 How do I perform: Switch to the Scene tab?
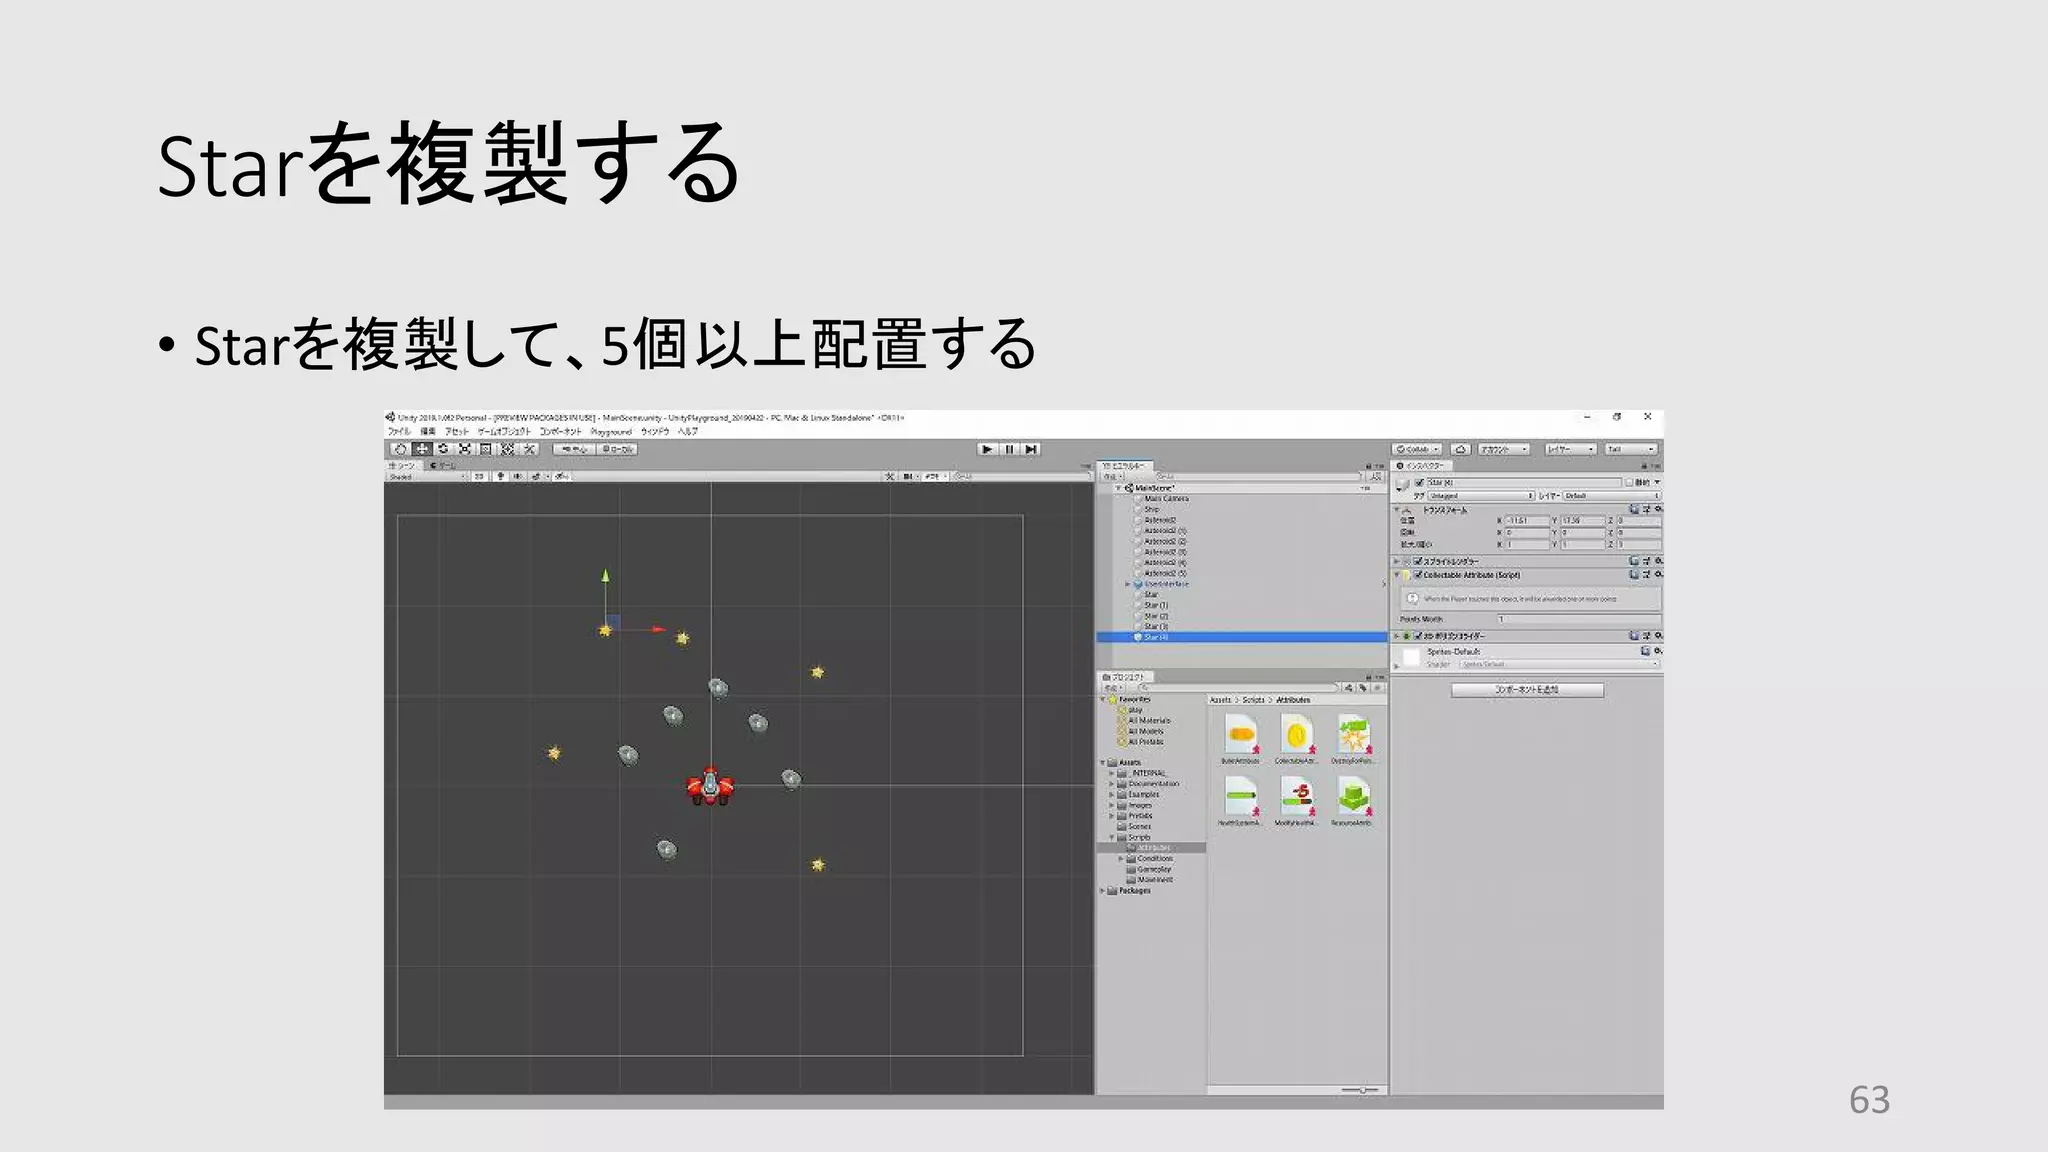pos(403,465)
